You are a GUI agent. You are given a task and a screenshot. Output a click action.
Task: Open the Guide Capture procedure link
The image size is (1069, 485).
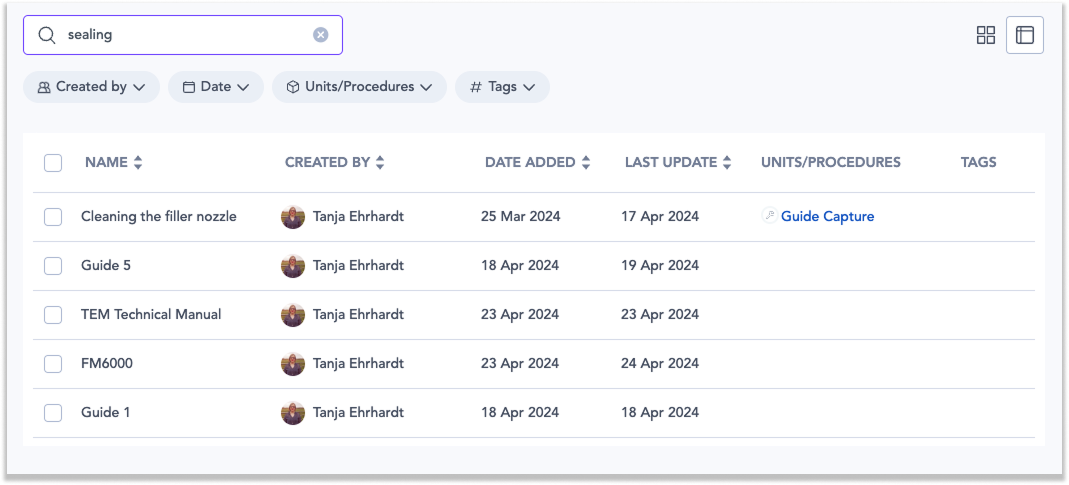(x=827, y=217)
